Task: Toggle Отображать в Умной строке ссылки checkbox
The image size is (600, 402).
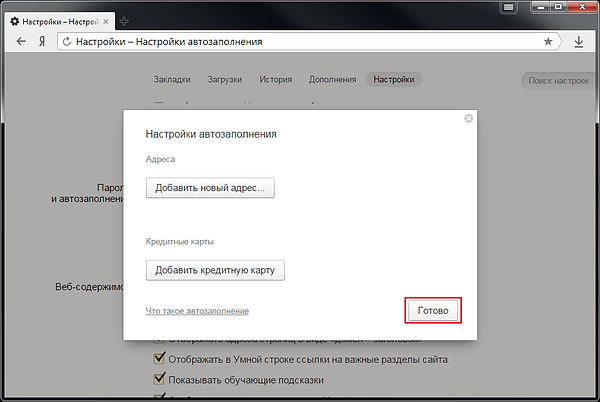Action: (x=159, y=359)
